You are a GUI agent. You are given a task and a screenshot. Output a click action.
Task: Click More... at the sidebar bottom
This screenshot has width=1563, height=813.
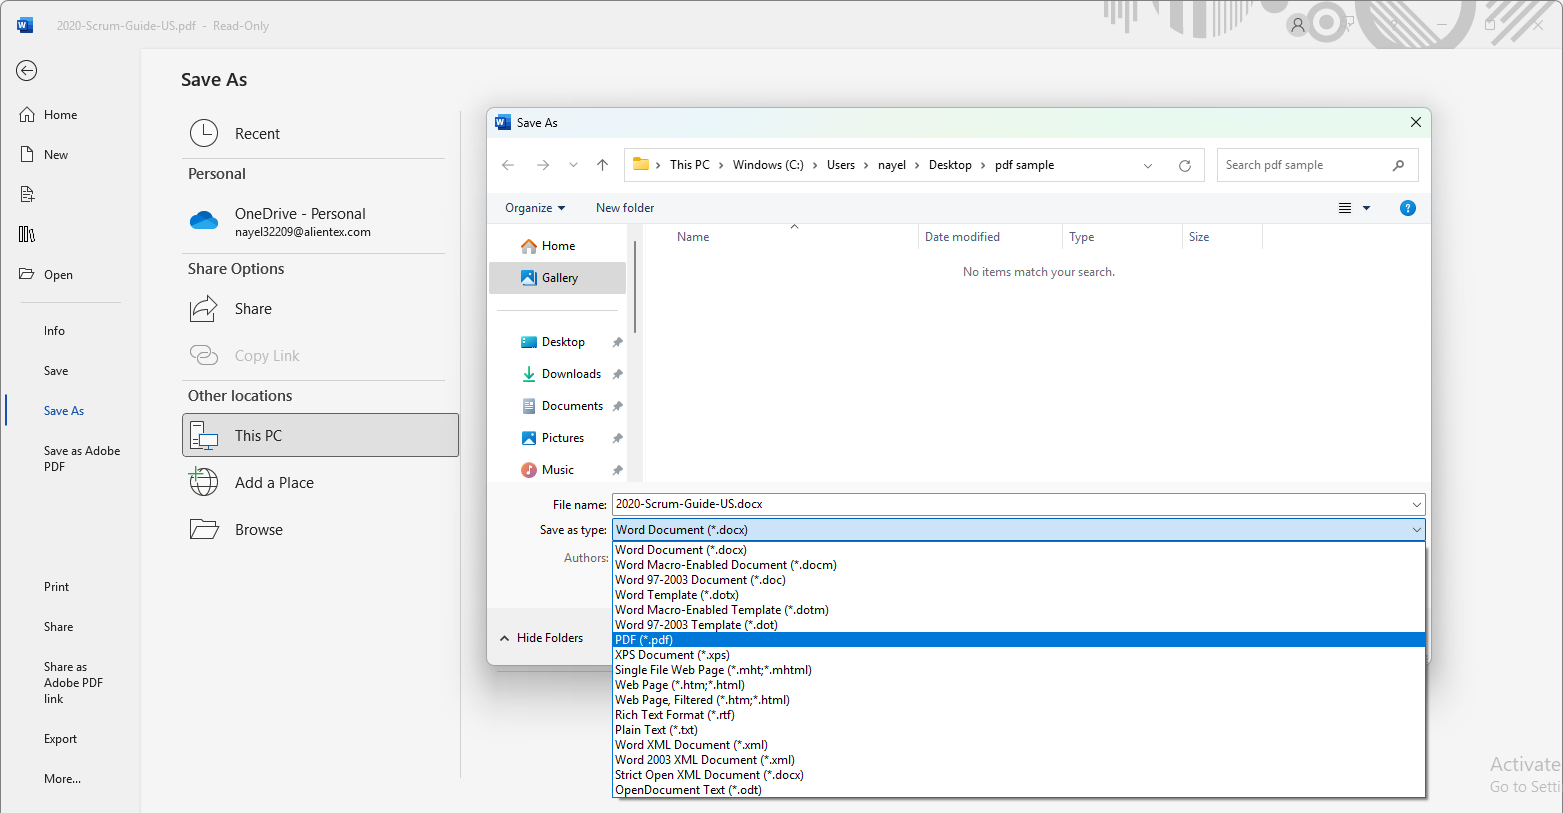pos(62,779)
